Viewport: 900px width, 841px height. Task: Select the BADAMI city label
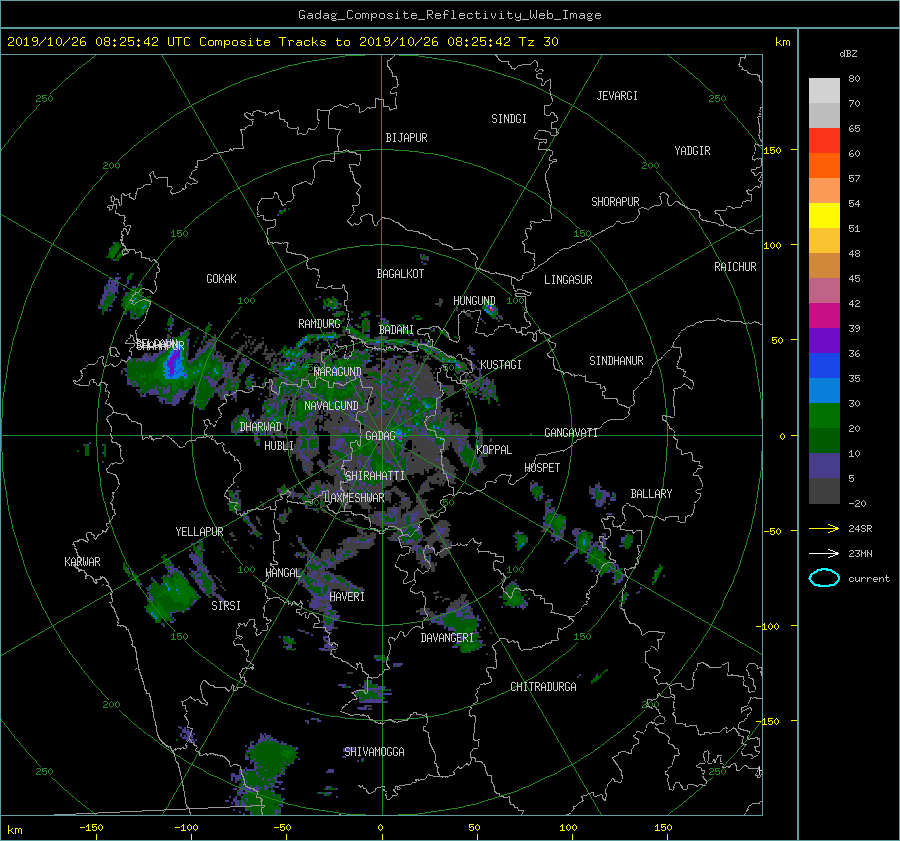click(x=396, y=330)
